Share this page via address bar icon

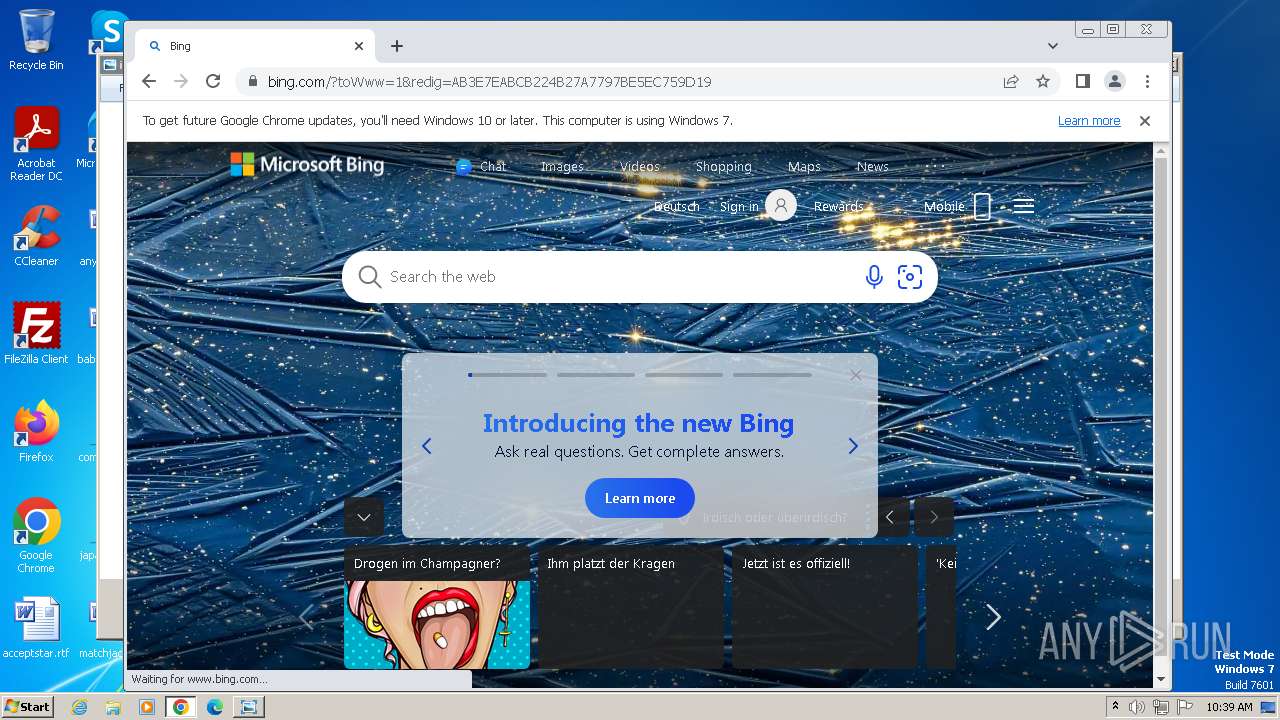click(1011, 81)
